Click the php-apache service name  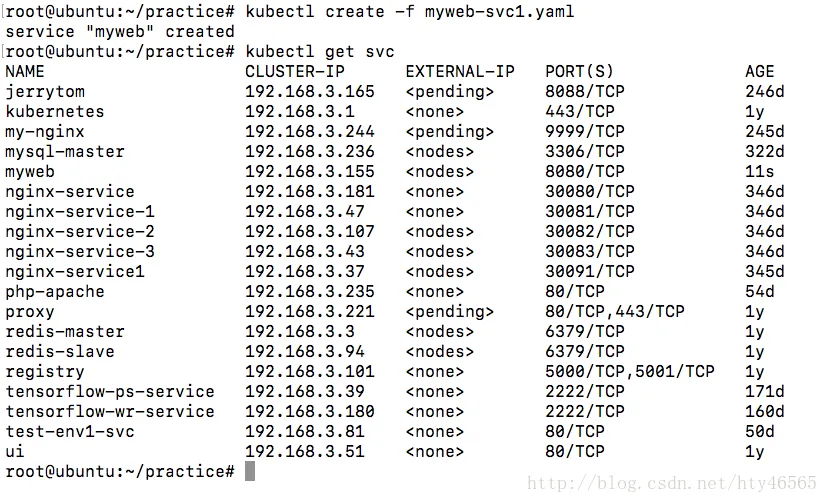pyautogui.click(x=55, y=291)
